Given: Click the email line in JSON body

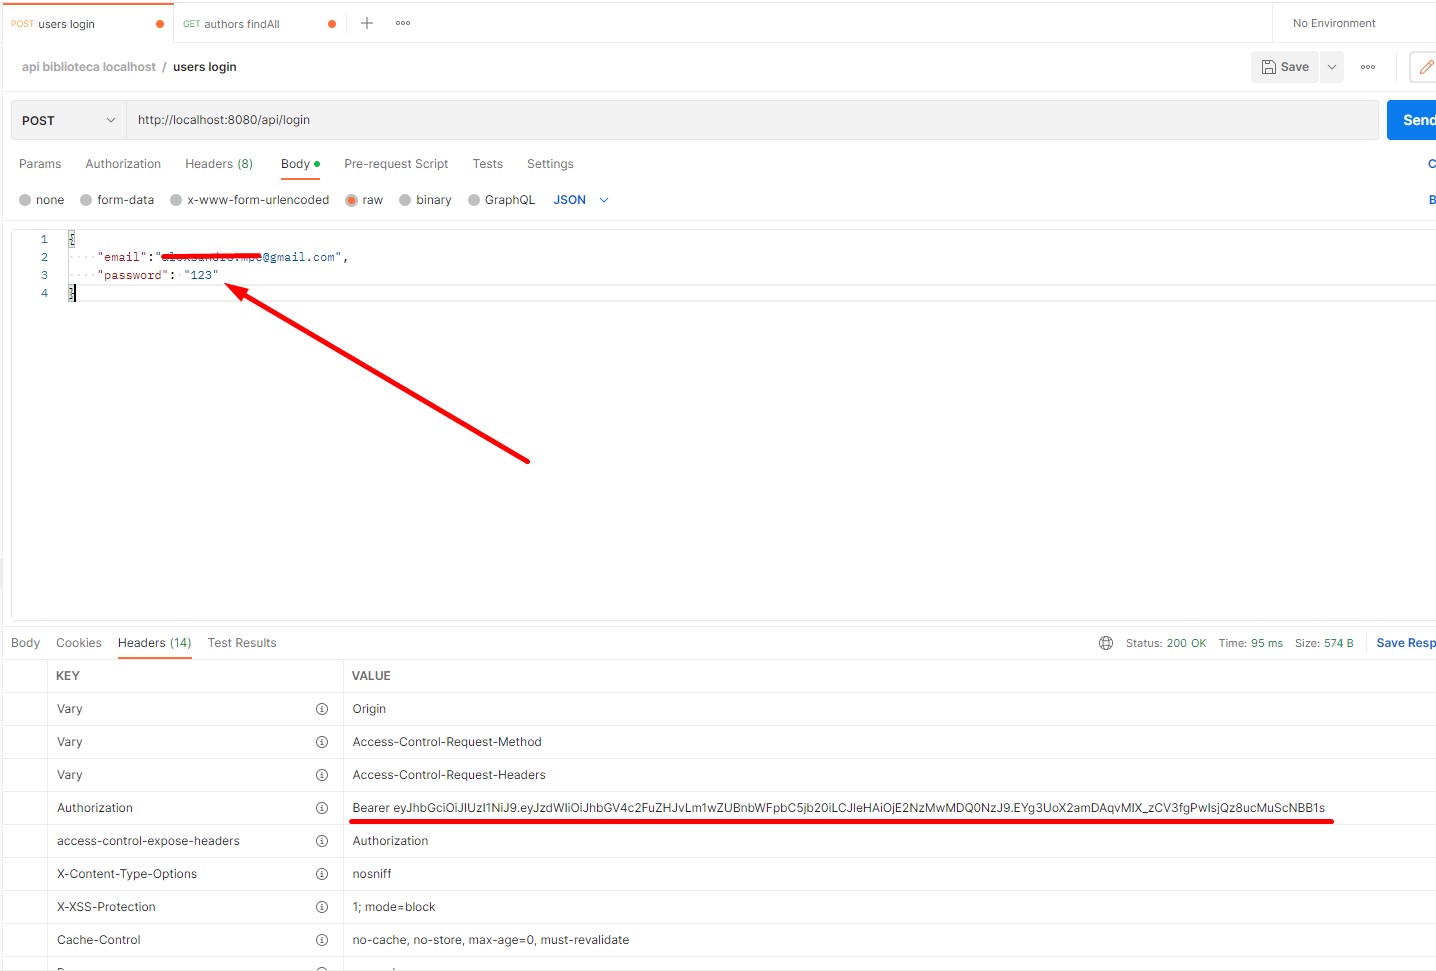Looking at the screenshot, I should pyautogui.click(x=222, y=257).
